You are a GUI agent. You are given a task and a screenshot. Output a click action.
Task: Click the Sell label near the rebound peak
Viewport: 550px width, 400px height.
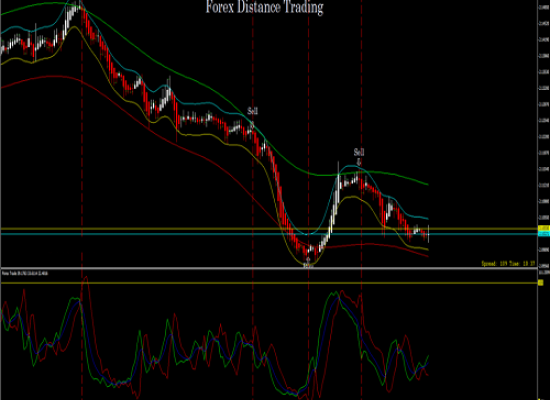tap(359, 152)
